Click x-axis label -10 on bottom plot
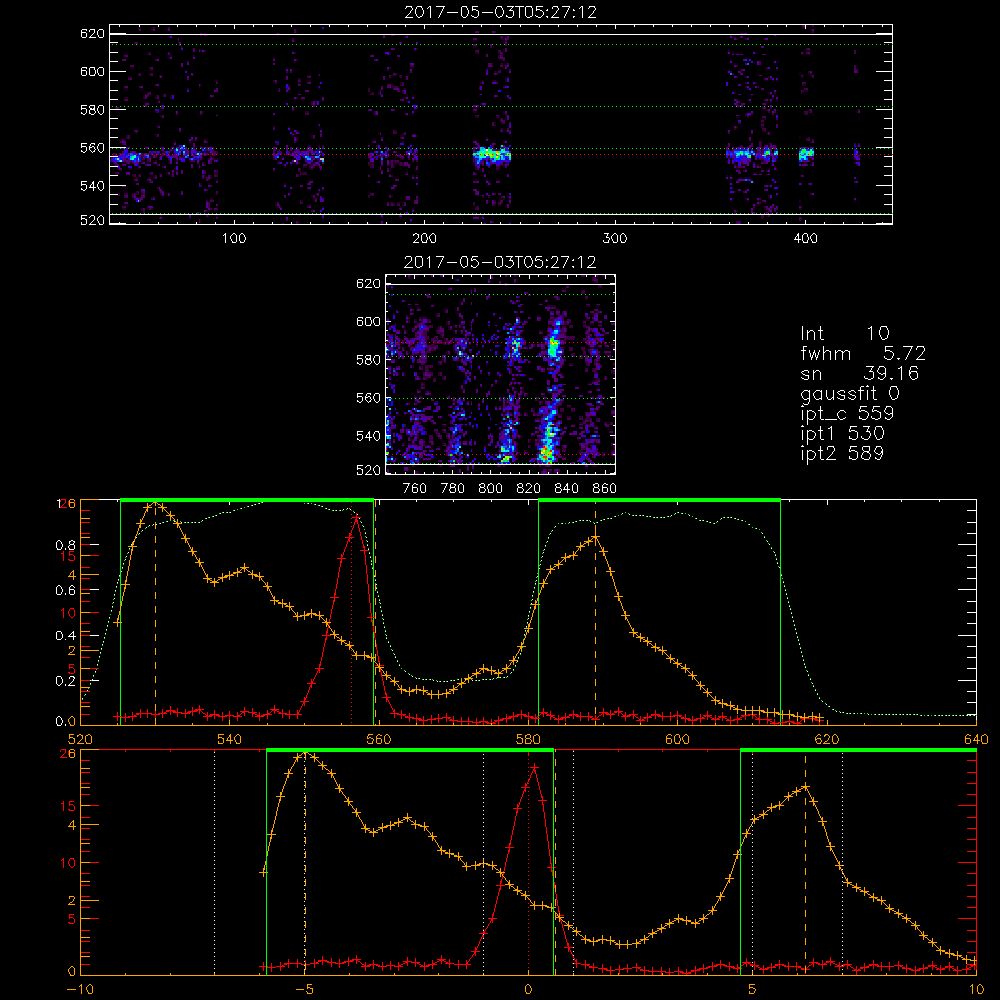1000x1000 pixels. click(x=80, y=990)
